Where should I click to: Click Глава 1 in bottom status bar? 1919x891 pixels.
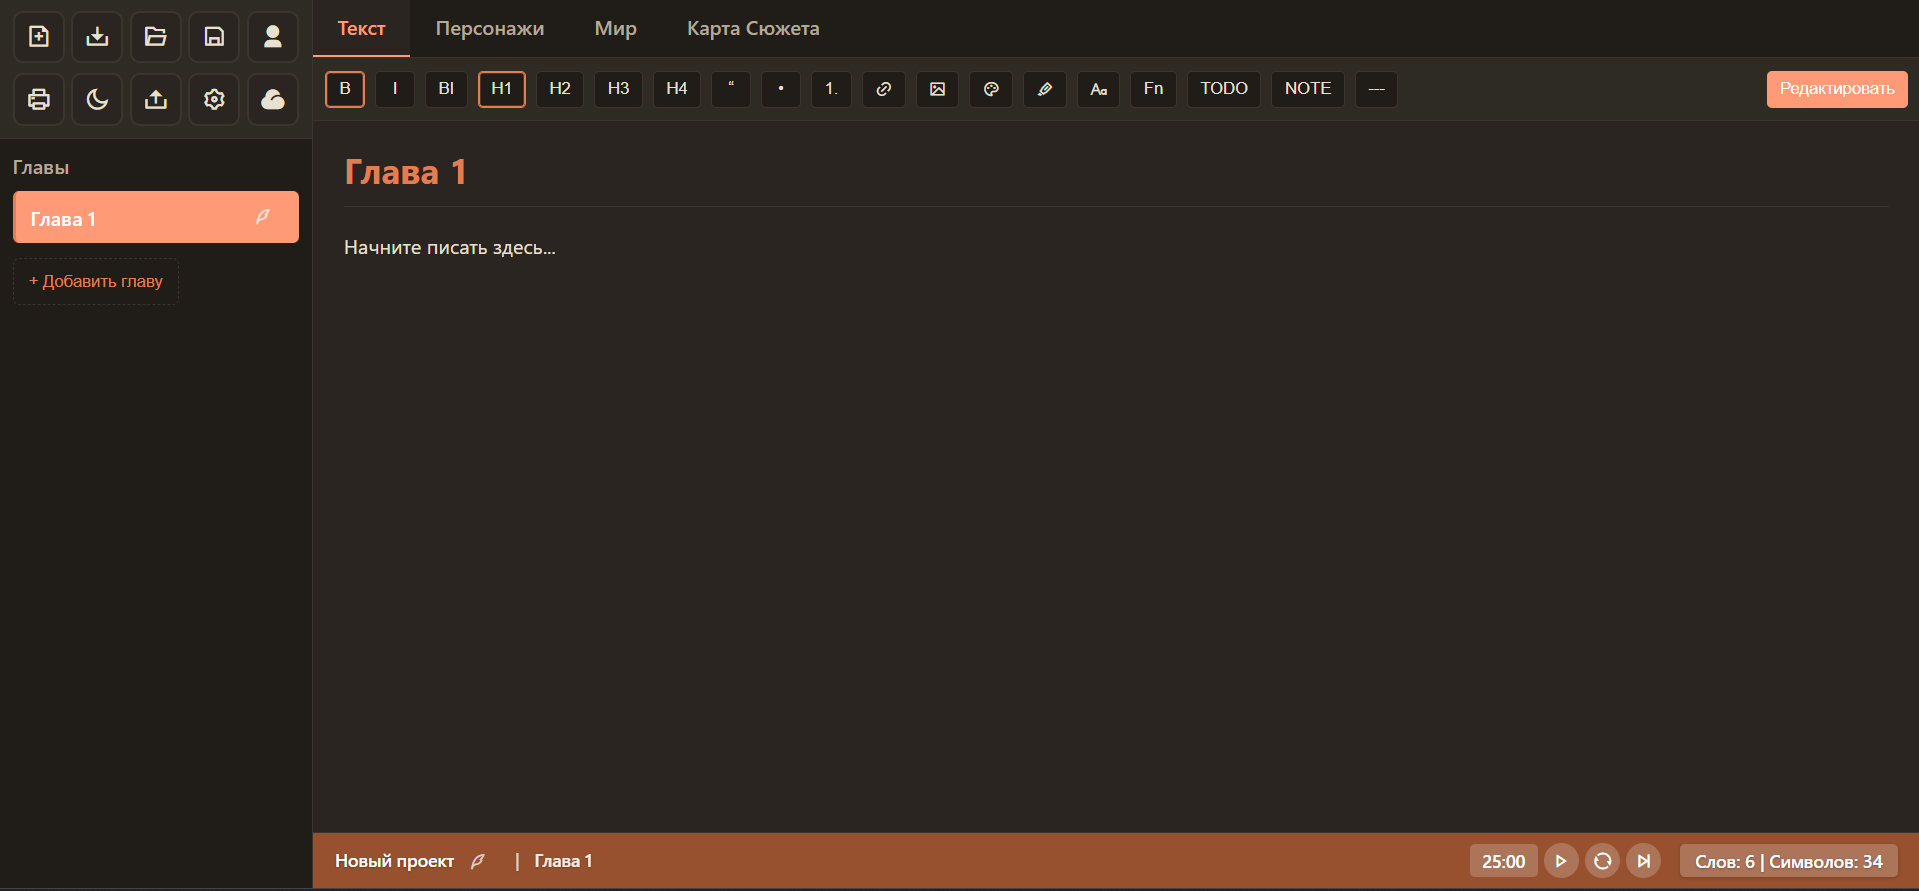(563, 861)
